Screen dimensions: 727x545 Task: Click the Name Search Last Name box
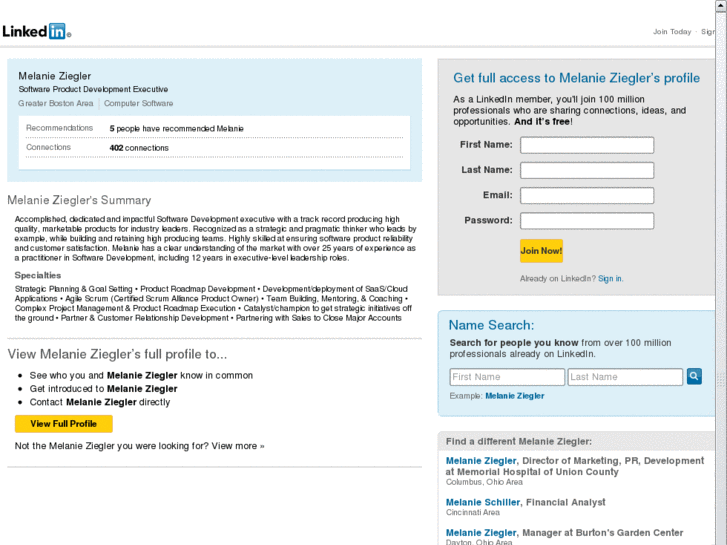[x=625, y=377]
